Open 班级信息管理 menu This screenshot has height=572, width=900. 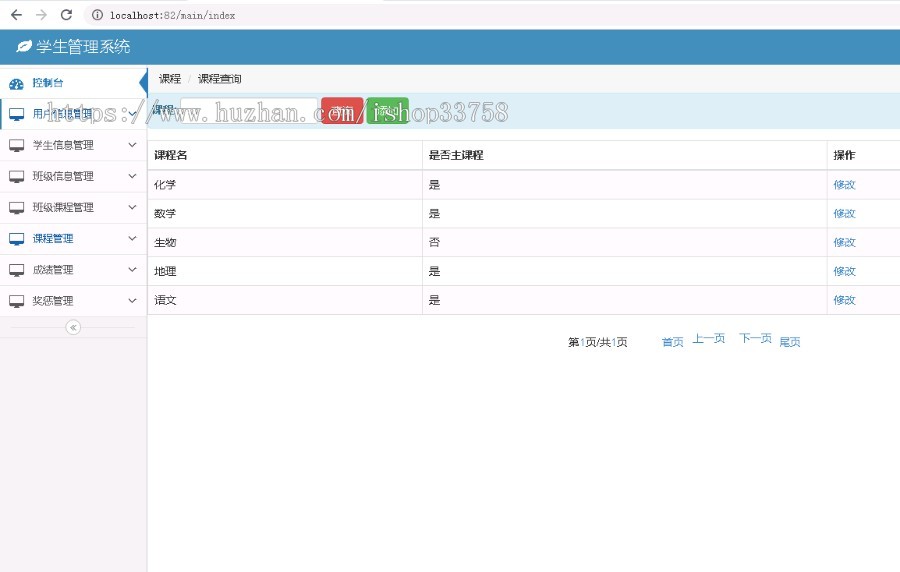click(x=73, y=176)
